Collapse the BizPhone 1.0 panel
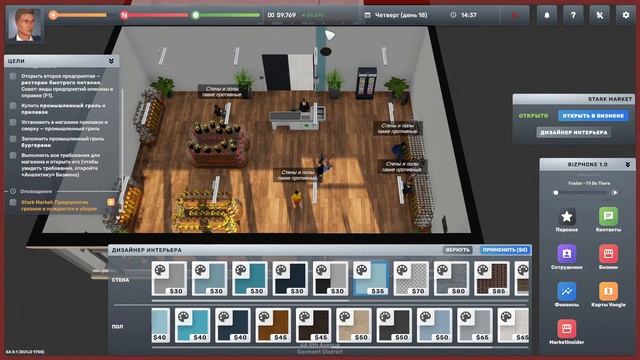640x360 pixels. (x=628, y=164)
